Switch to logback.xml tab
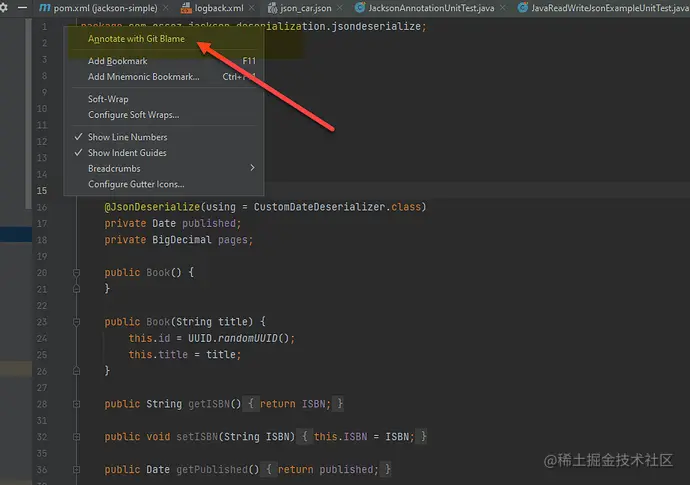Screen dimensions: 690x485 click(219, 8)
